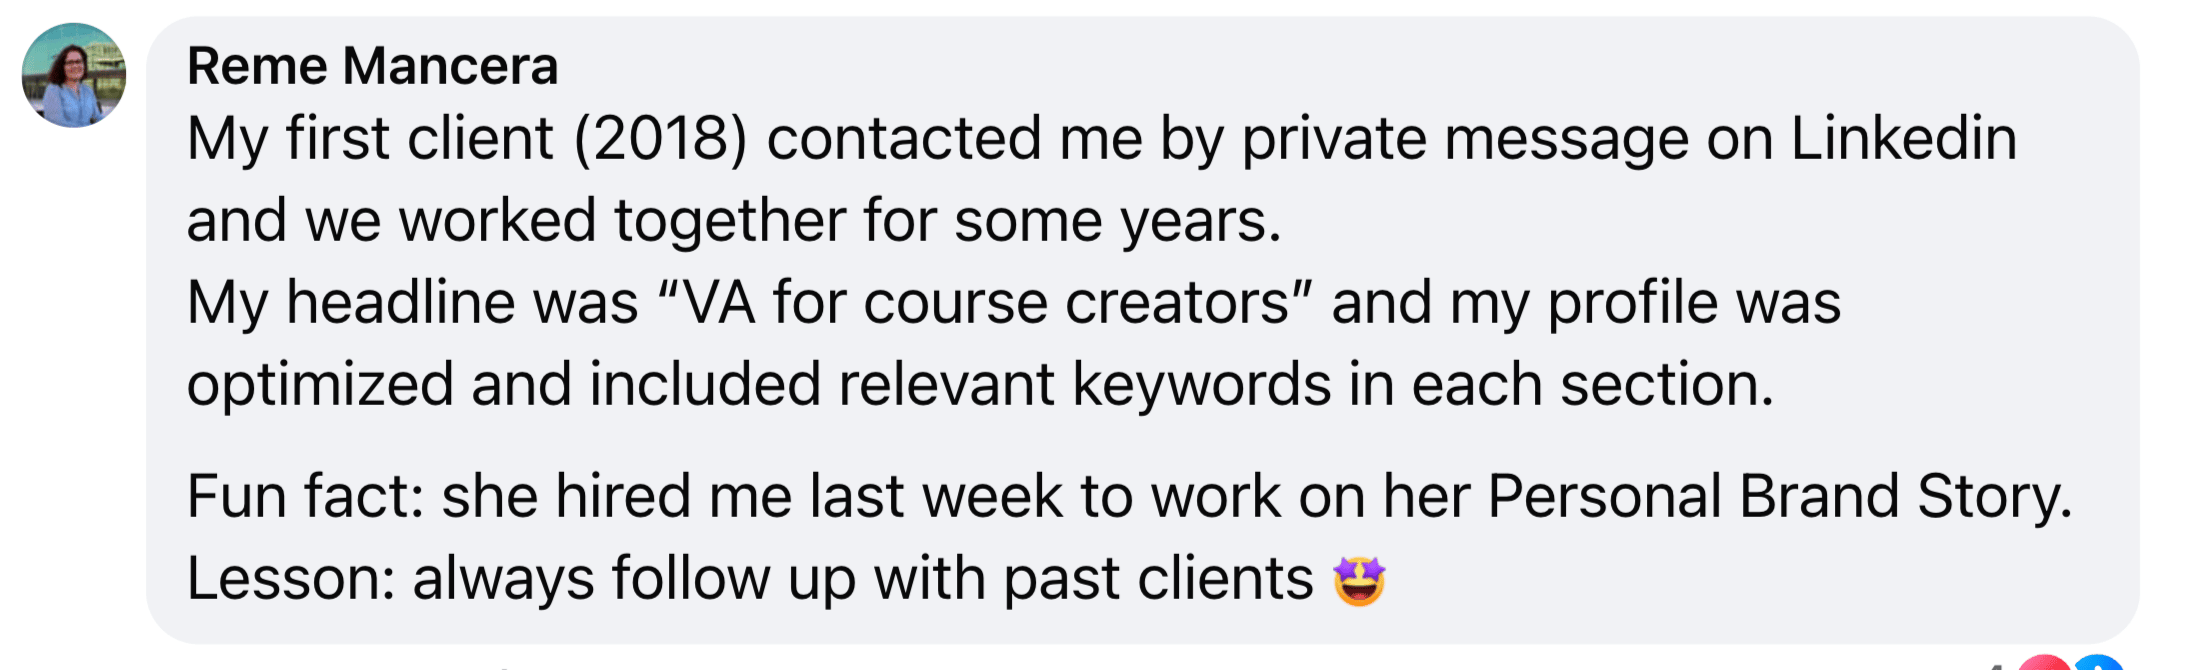
Task: Click the red heart reaction icon
Action: [2045, 663]
